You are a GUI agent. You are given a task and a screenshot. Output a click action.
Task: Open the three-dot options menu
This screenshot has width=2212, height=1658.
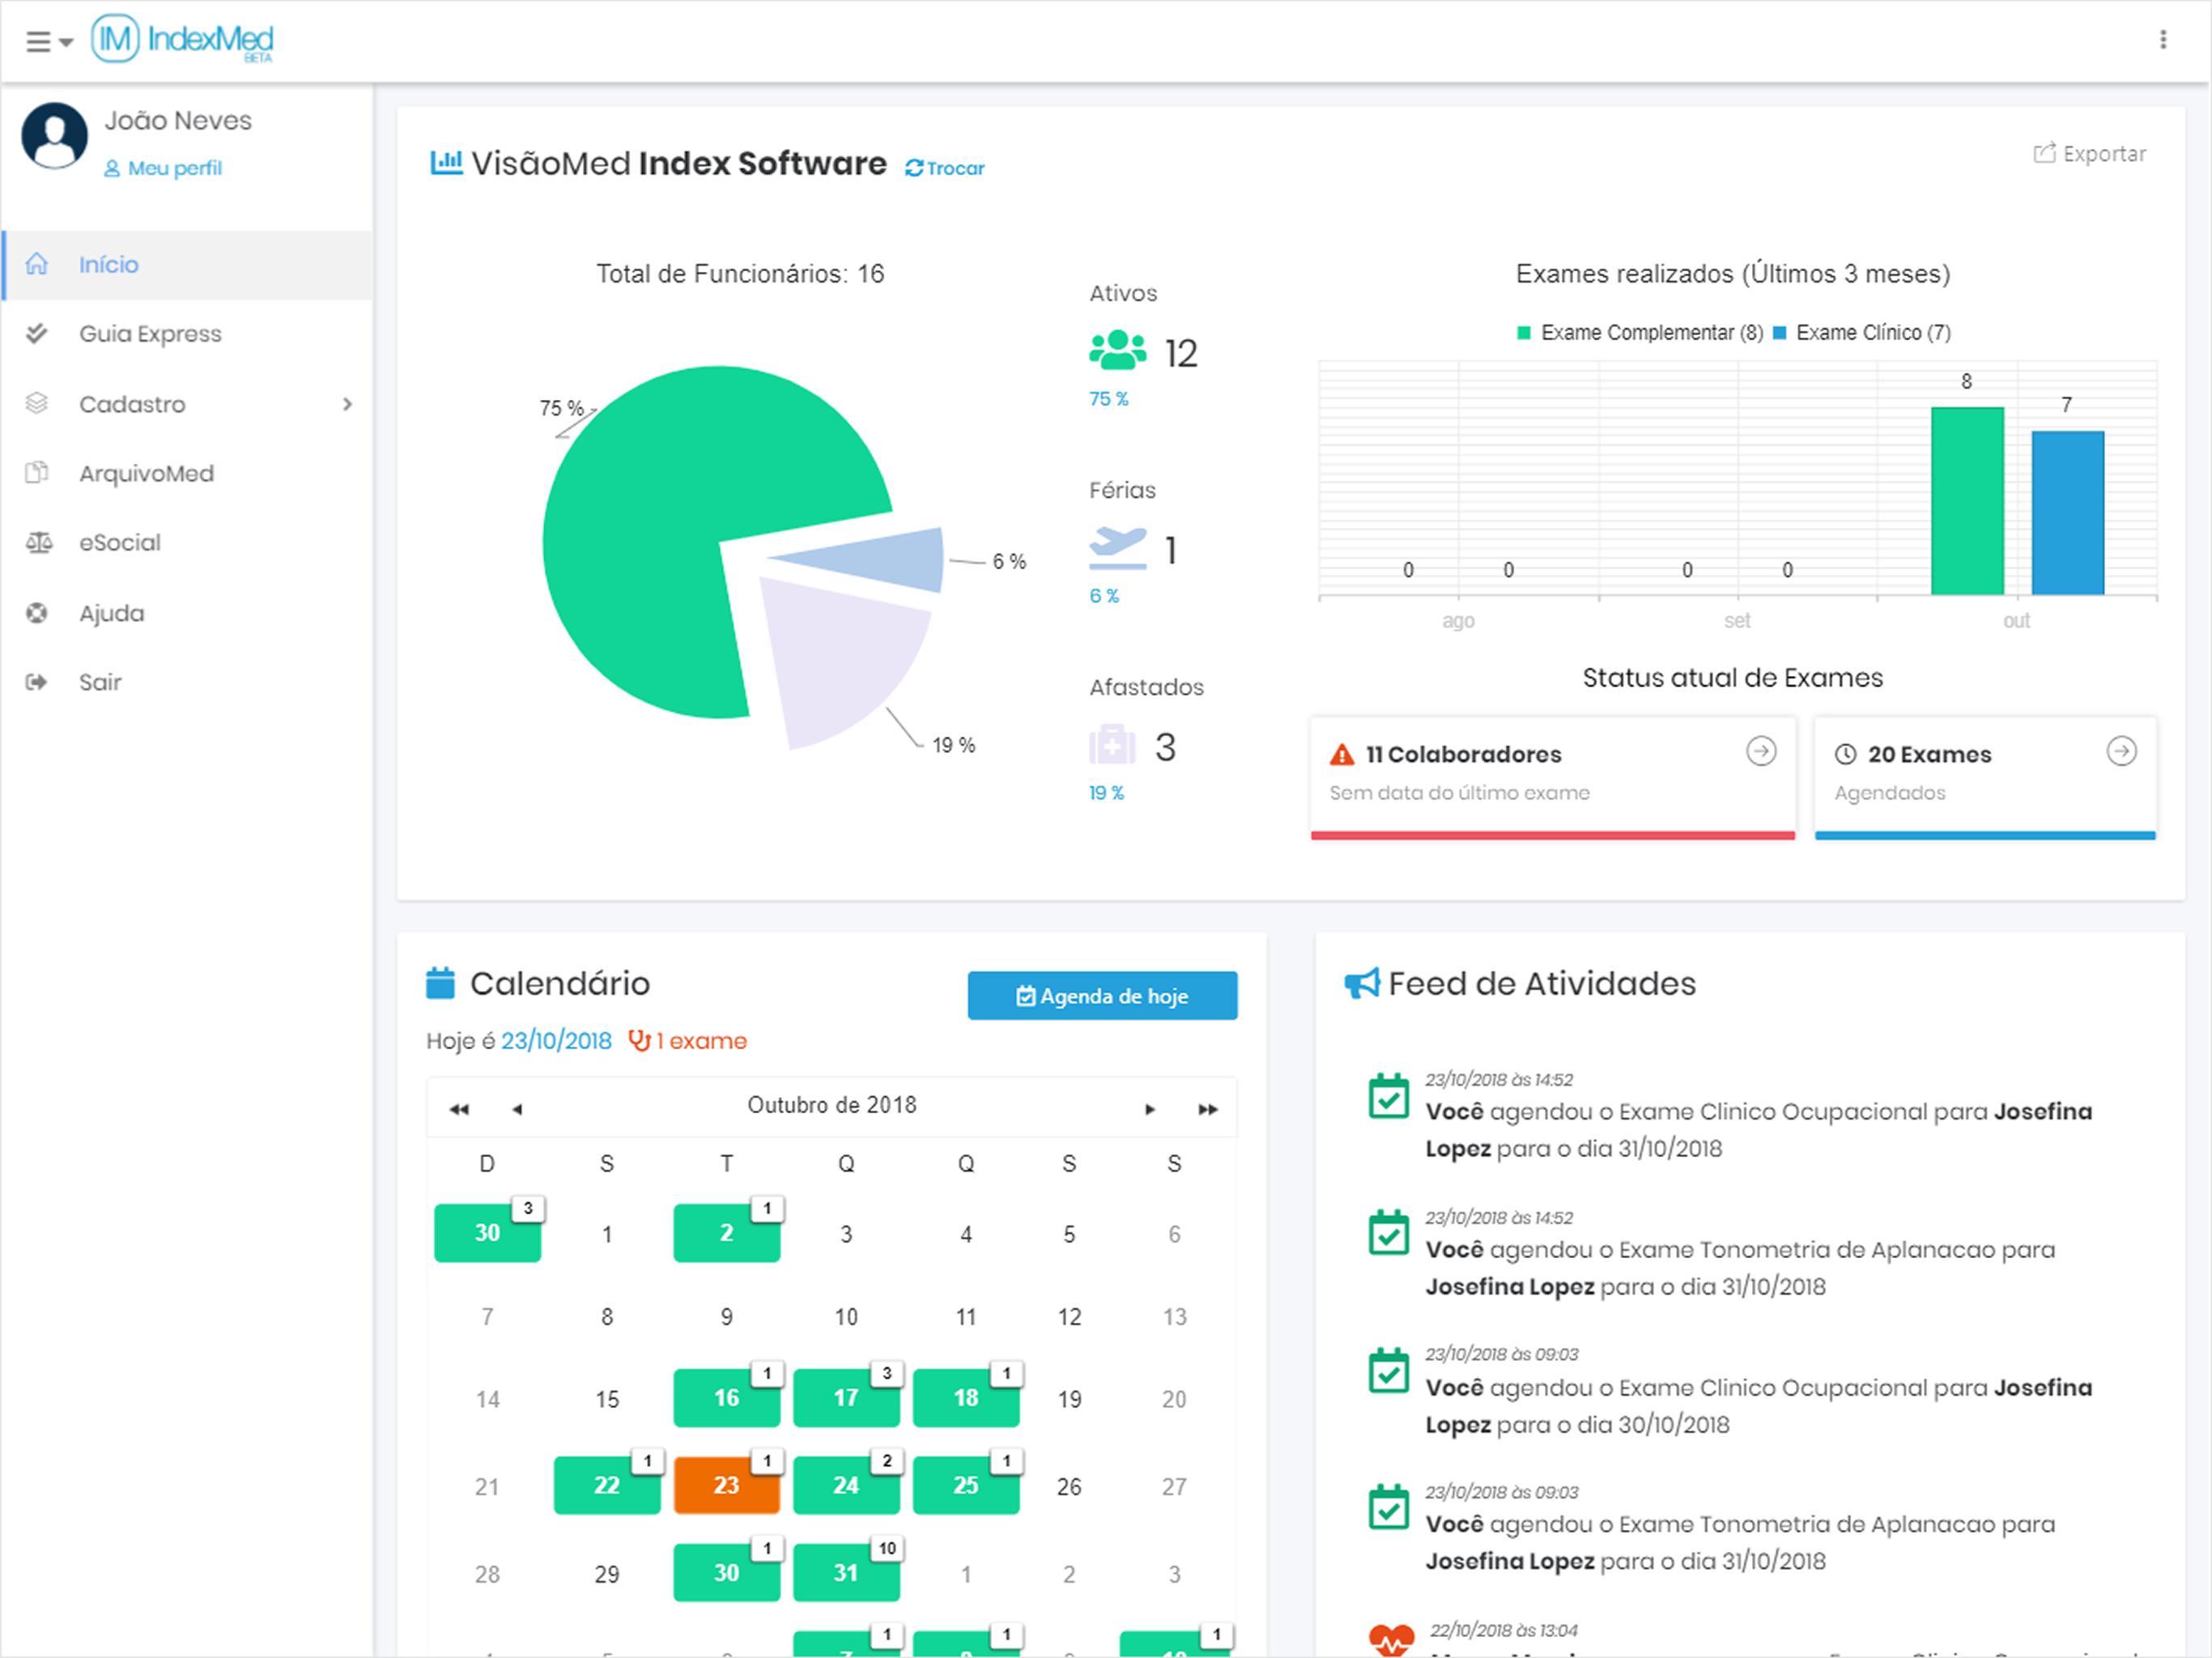(2162, 39)
